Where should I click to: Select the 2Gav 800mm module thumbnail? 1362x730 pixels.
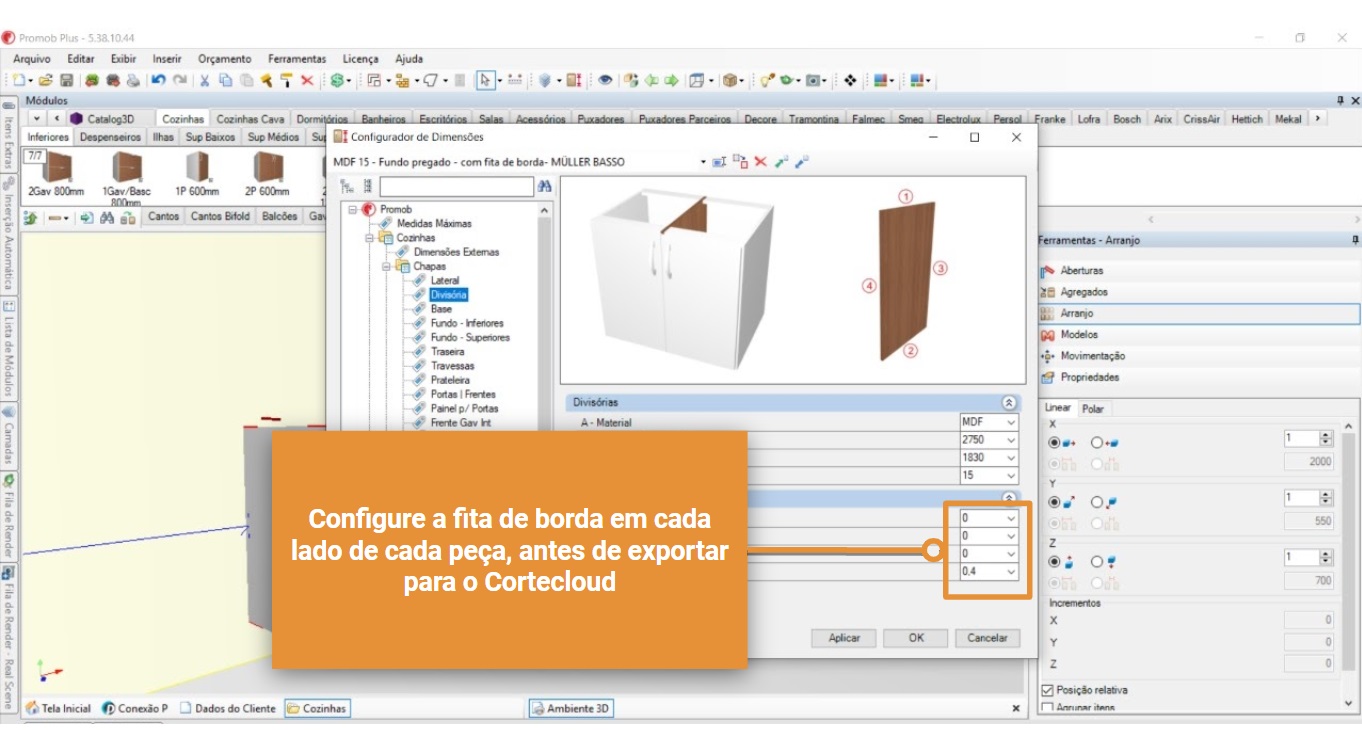click(x=56, y=173)
